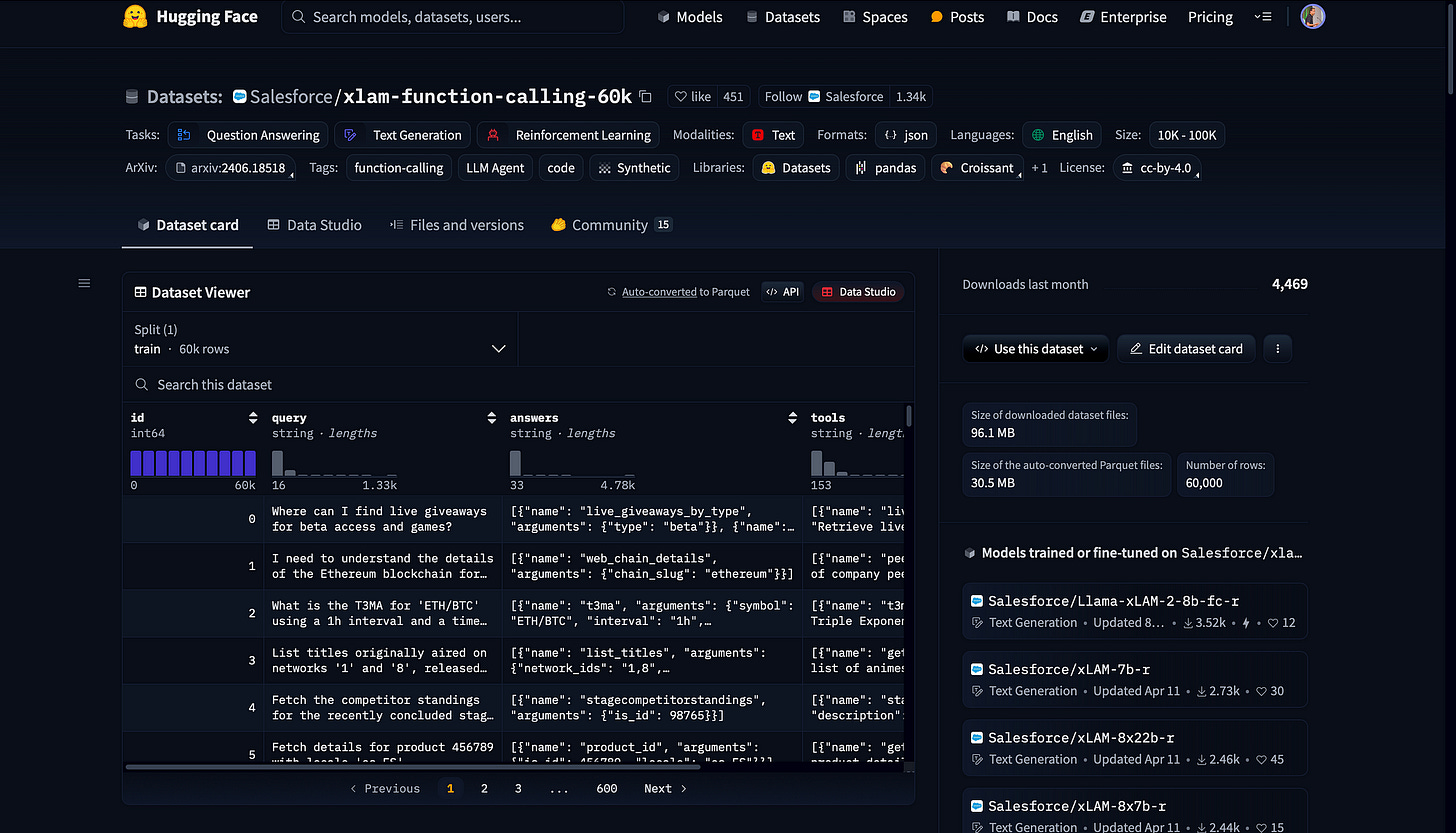The width and height of the screenshot is (1456, 833).
Task: Click the English language tag
Action: tap(1061, 135)
